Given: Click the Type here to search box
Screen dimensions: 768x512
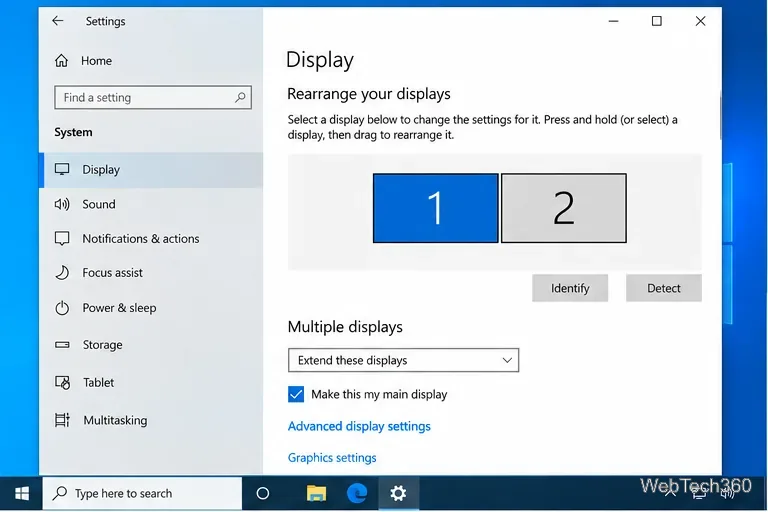Looking at the screenshot, I should coord(142,493).
